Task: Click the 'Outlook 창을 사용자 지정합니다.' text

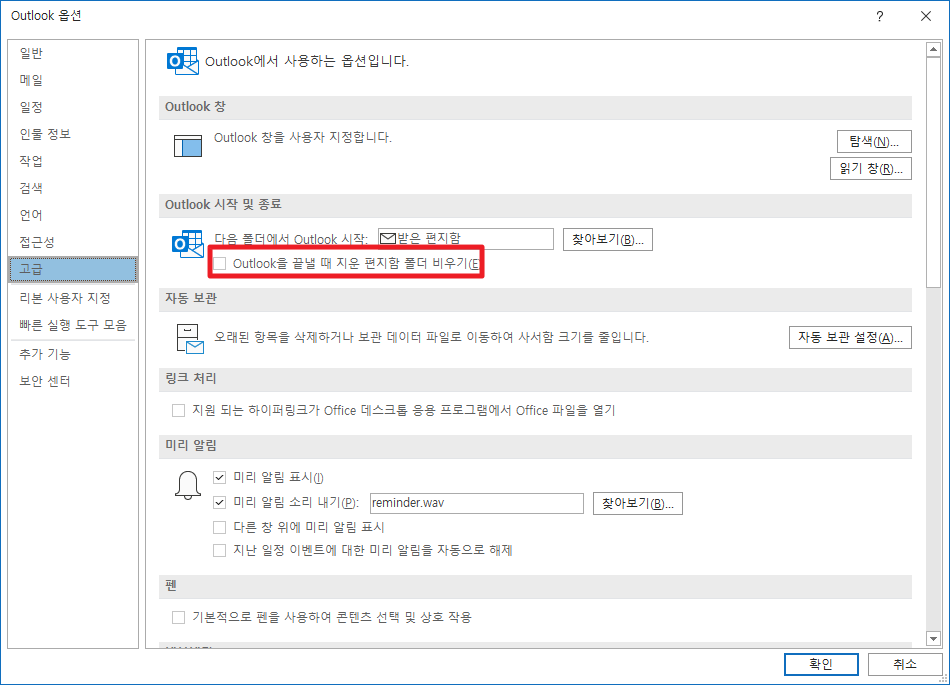Action: click(303, 137)
